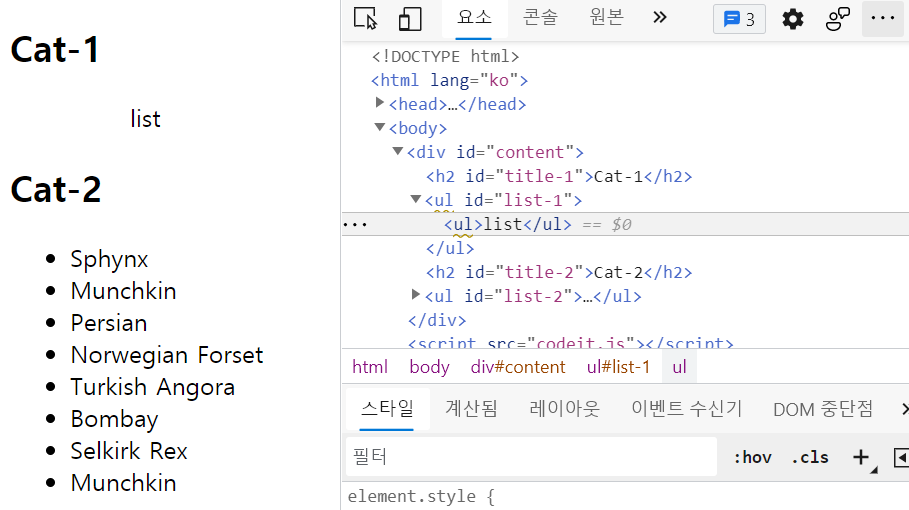
Task: Activate the inspect element picker tool
Action: (365, 19)
